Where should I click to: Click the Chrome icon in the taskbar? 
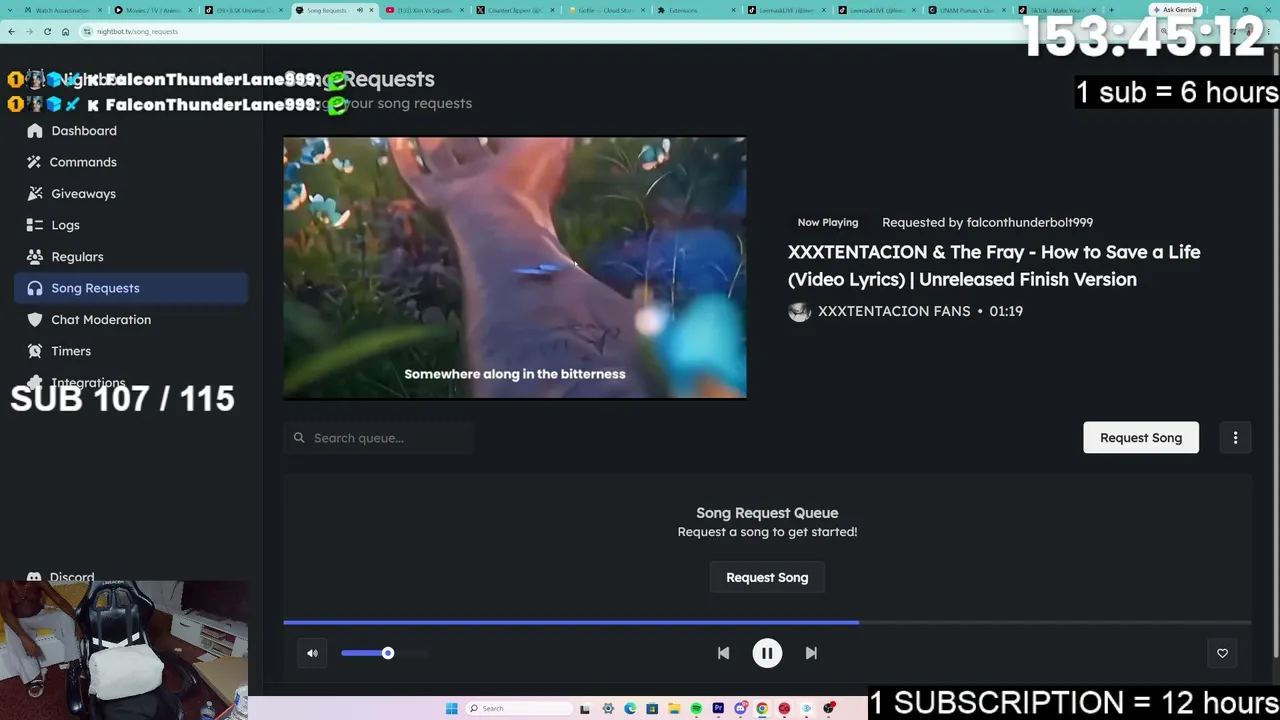click(x=762, y=709)
